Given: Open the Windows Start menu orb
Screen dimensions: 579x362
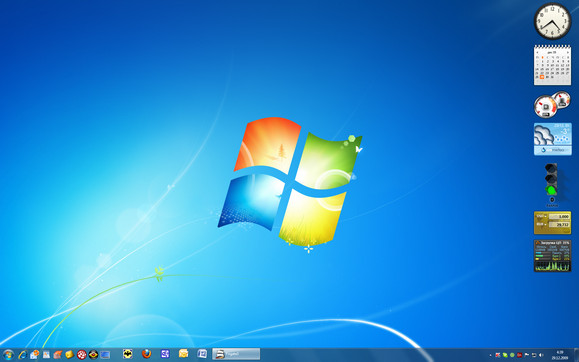Looking at the screenshot, I should tap(7, 355).
